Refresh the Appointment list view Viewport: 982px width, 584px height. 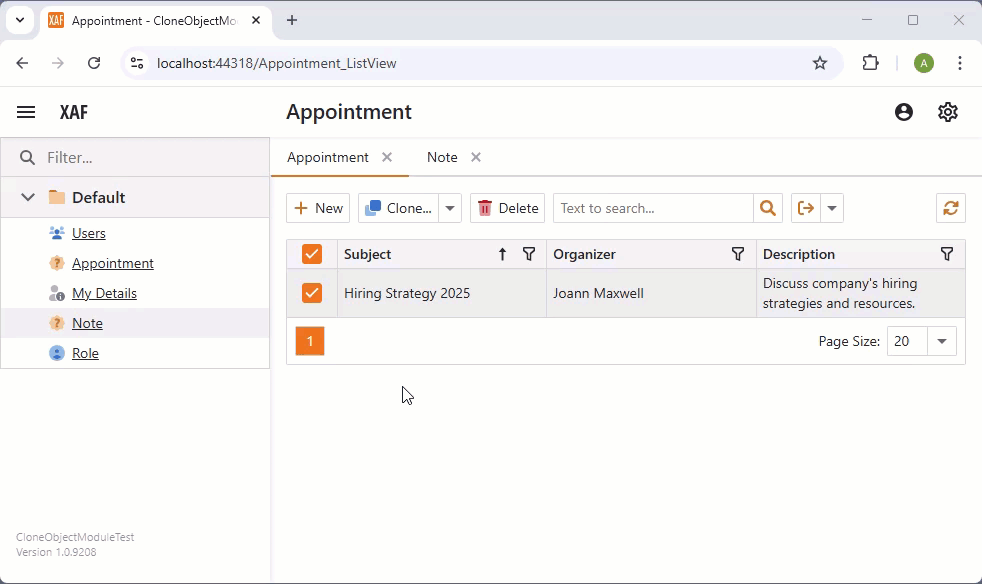tap(949, 208)
